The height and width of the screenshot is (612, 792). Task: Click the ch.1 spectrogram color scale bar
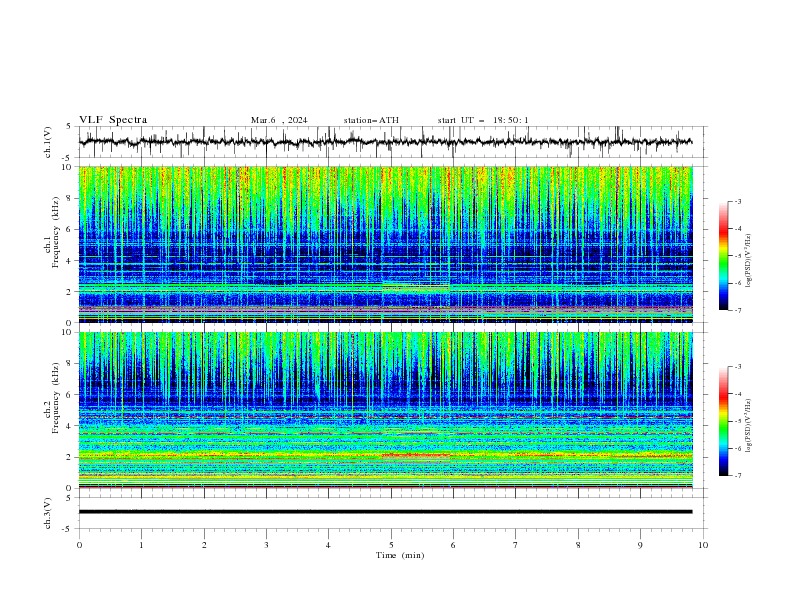723,256
